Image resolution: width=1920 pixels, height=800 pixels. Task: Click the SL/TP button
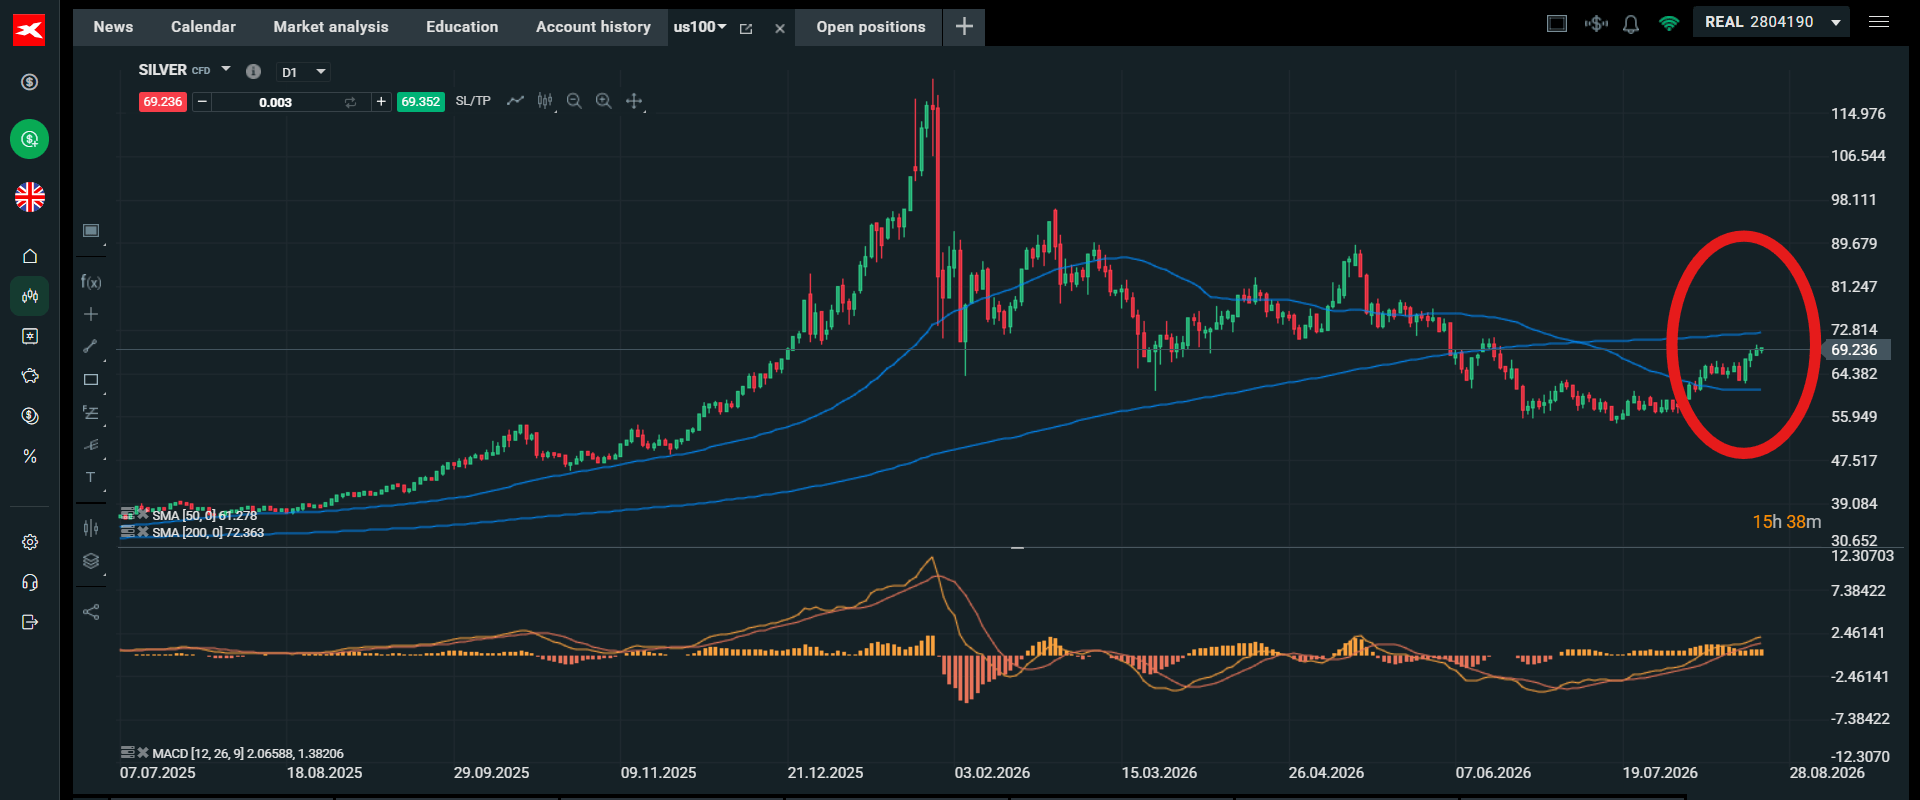(x=473, y=101)
